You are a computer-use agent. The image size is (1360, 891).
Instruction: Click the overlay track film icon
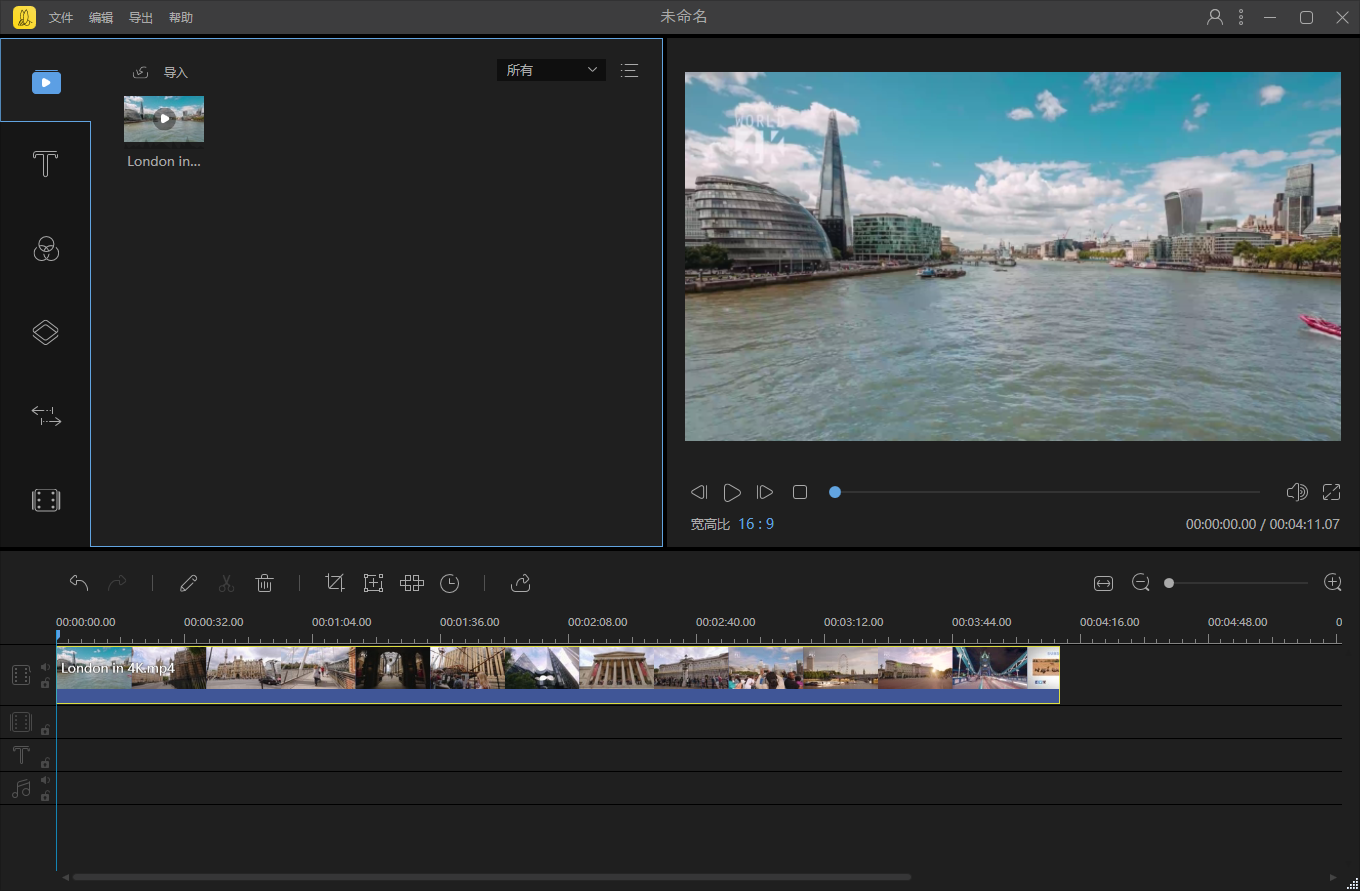(21, 722)
